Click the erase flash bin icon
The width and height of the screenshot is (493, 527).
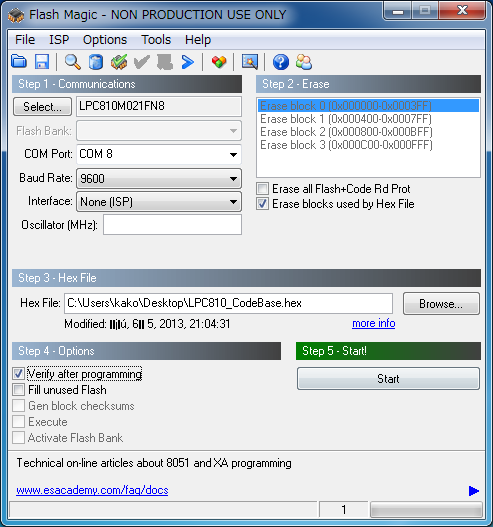[96, 62]
